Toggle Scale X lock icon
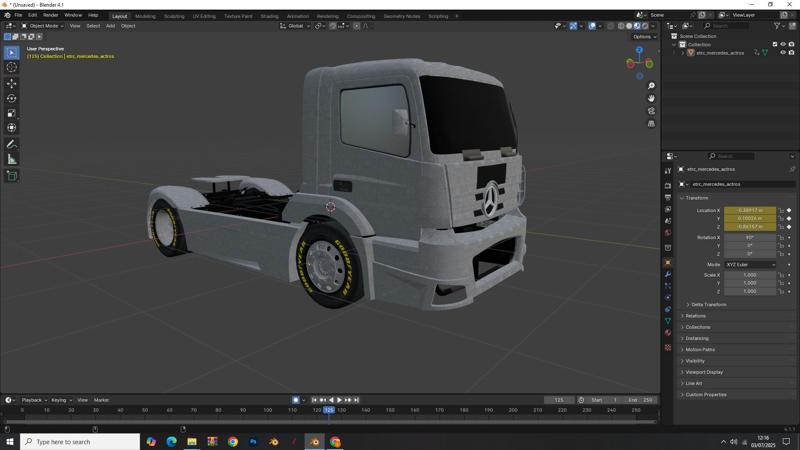 pyautogui.click(x=781, y=275)
